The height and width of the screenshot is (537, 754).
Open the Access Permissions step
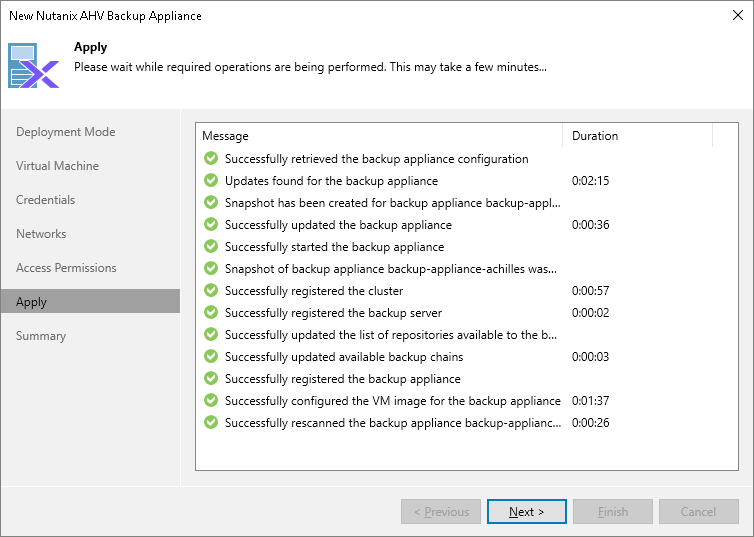[66, 268]
